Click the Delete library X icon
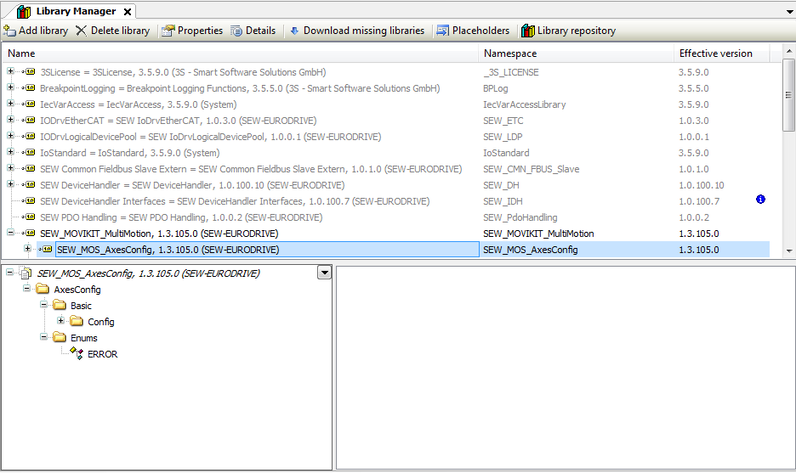This screenshot has width=796, height=473. coord(81,31)
